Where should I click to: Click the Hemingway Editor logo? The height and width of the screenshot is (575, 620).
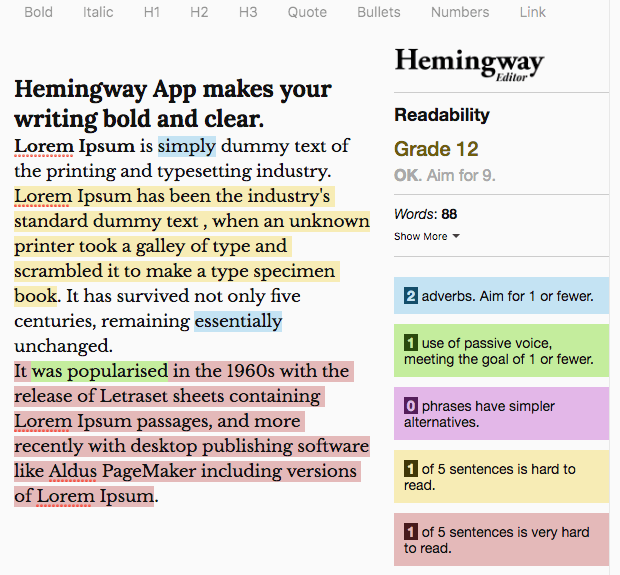click(469, 64)
